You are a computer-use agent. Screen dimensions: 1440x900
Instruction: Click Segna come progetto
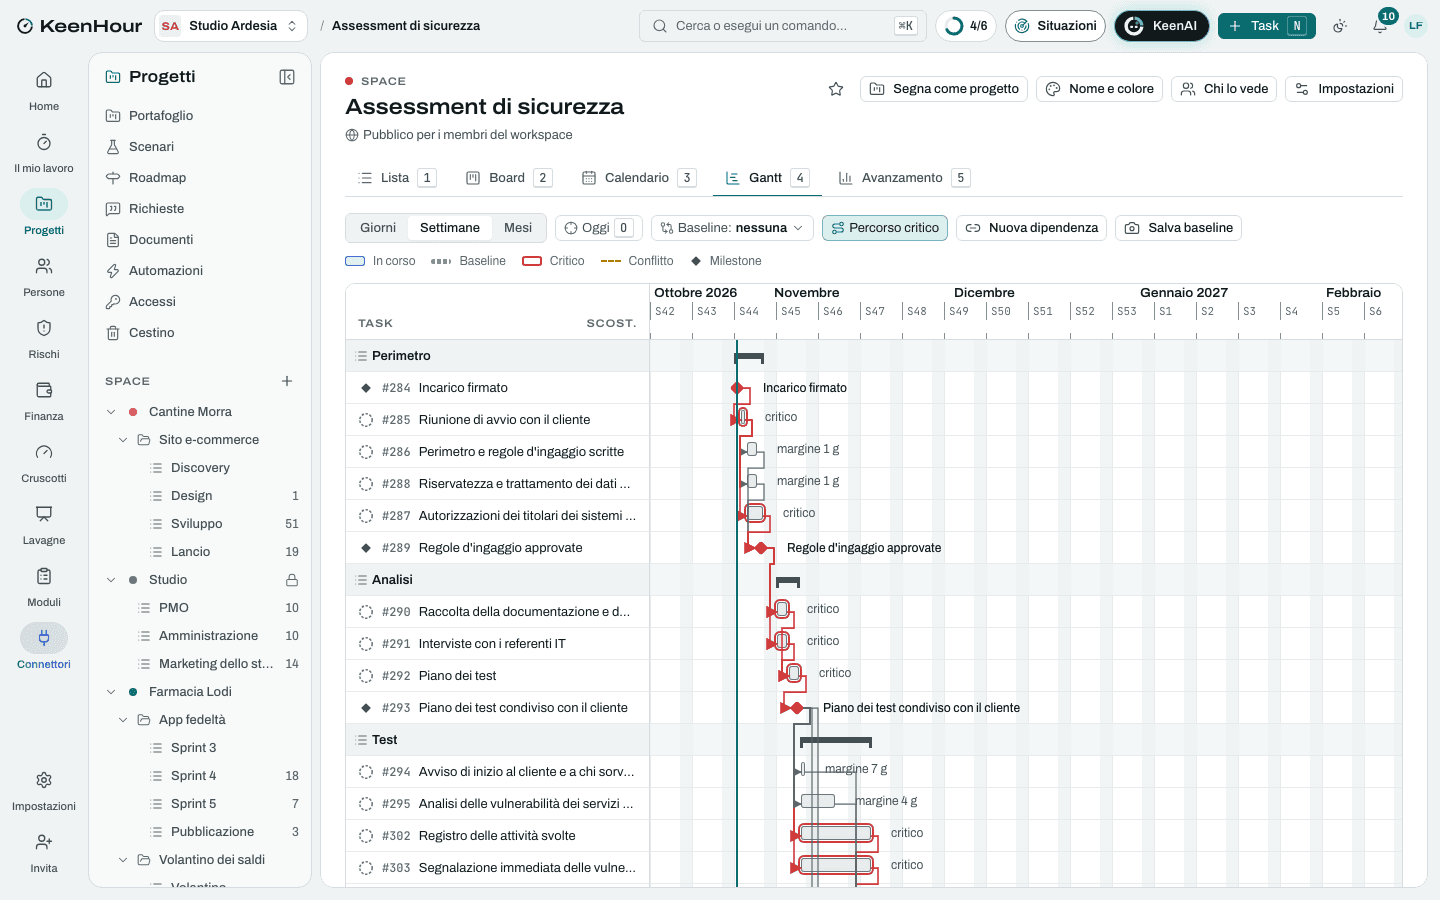(x=944, y=89)
